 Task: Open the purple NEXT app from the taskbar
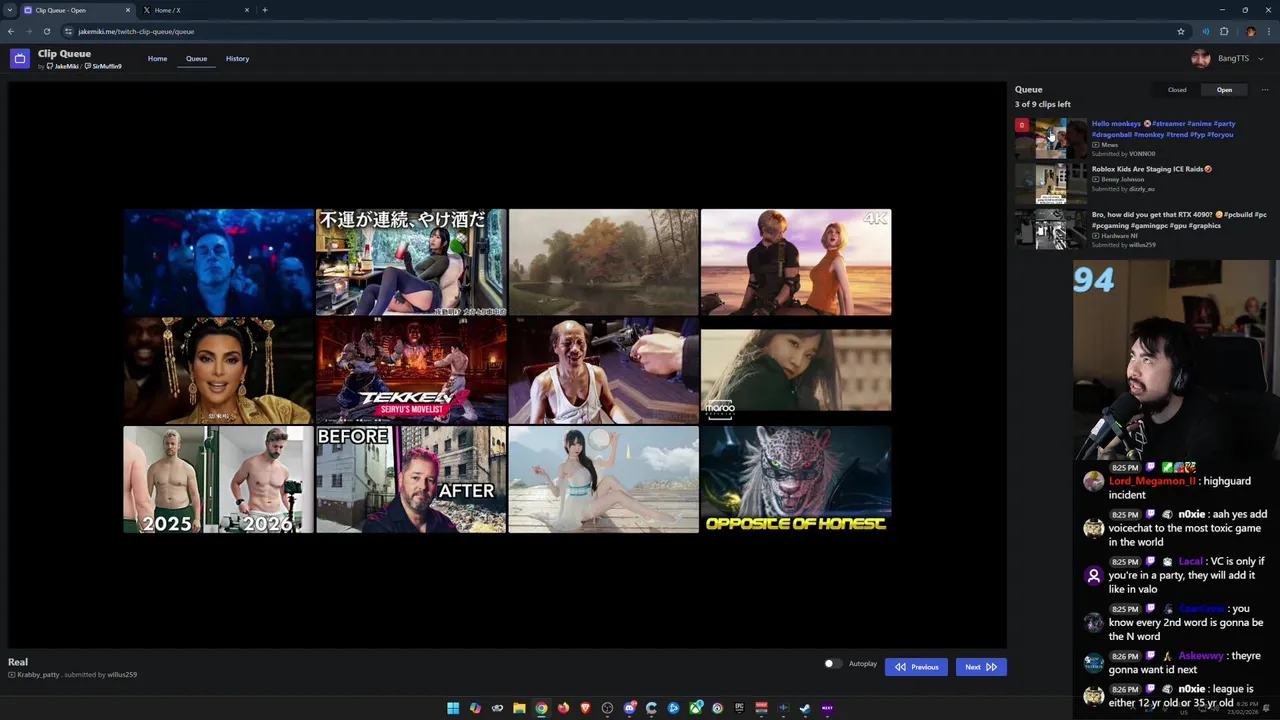click(827, 708)
